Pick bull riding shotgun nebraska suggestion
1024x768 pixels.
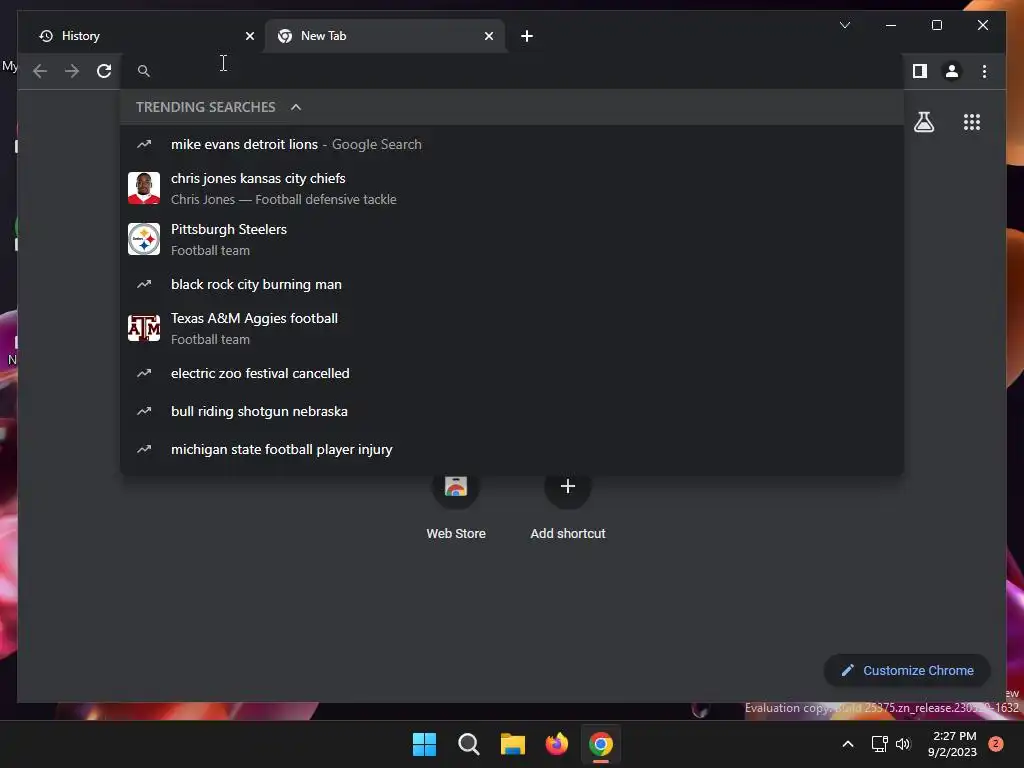512,411
